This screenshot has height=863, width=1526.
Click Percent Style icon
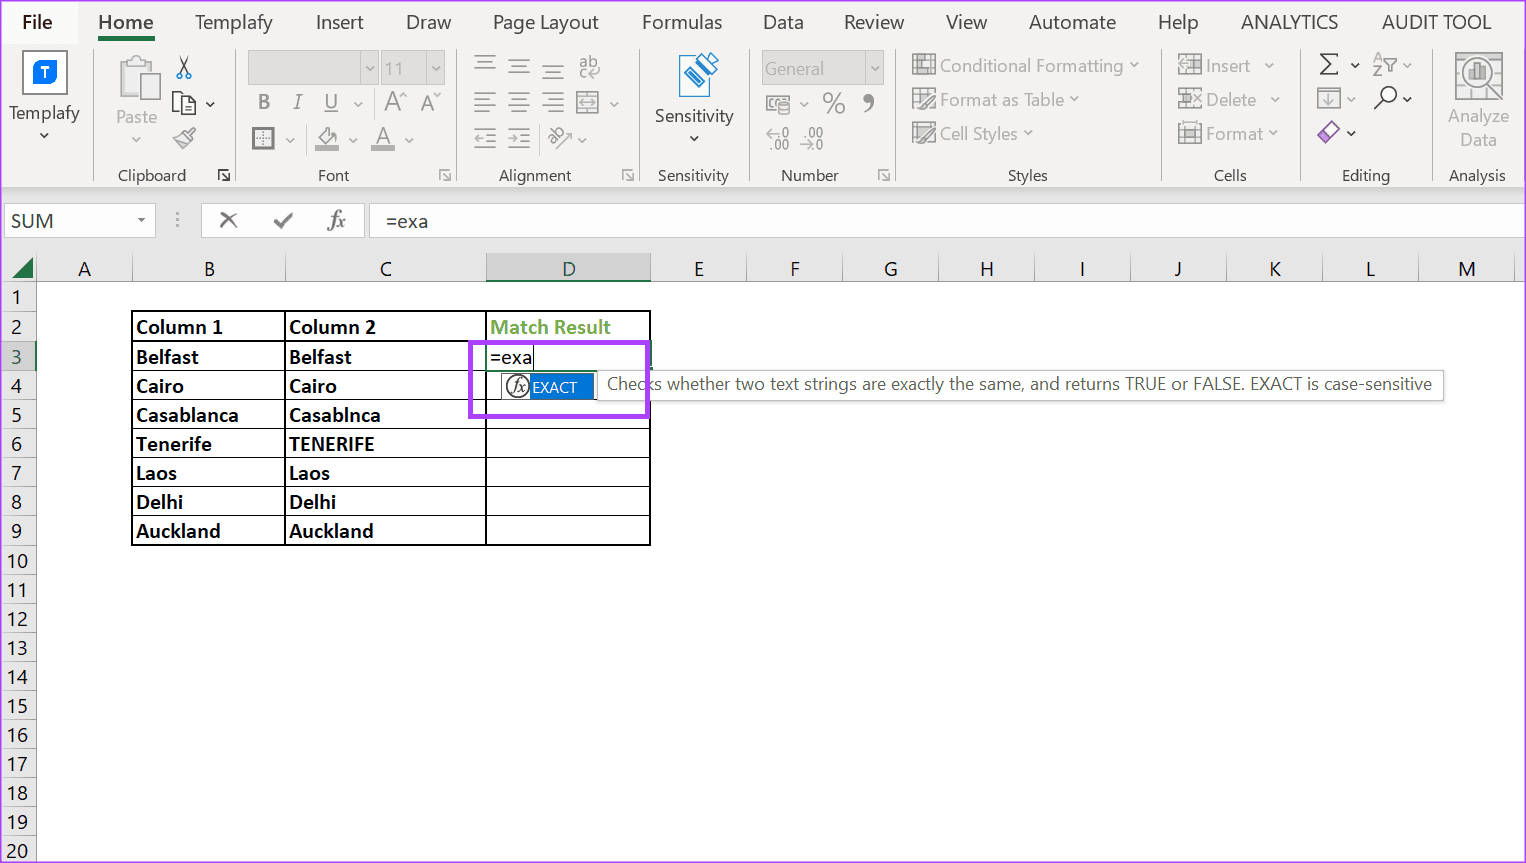click(834, 103)
